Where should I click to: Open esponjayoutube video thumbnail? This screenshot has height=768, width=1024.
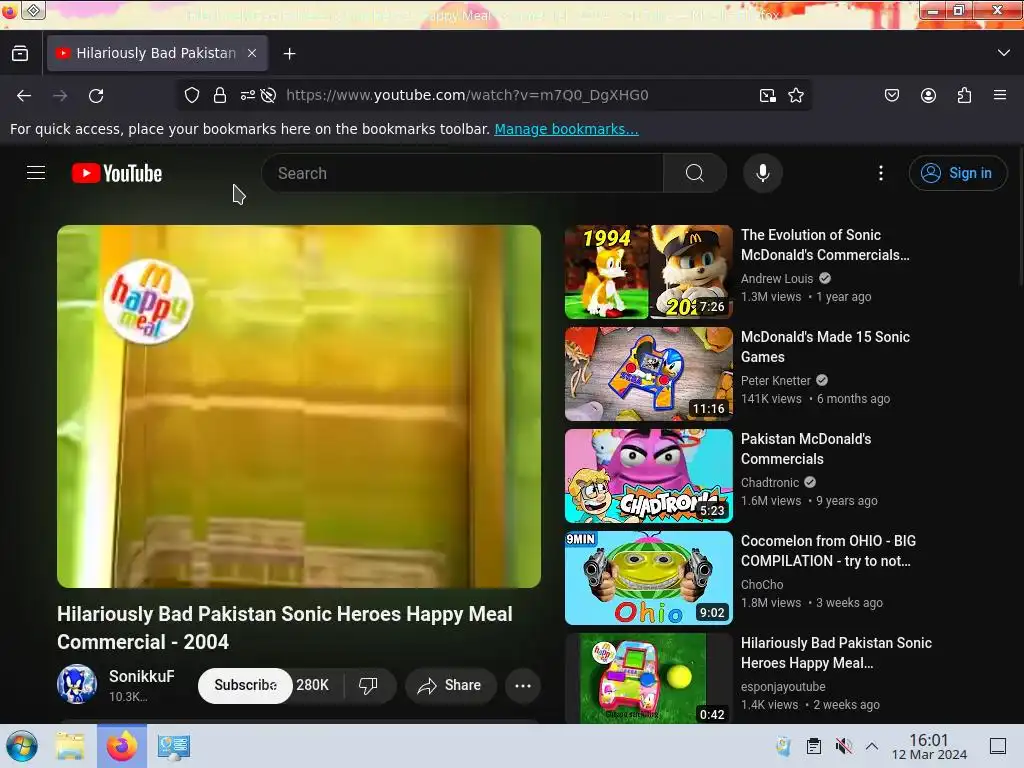coord(648,678)
